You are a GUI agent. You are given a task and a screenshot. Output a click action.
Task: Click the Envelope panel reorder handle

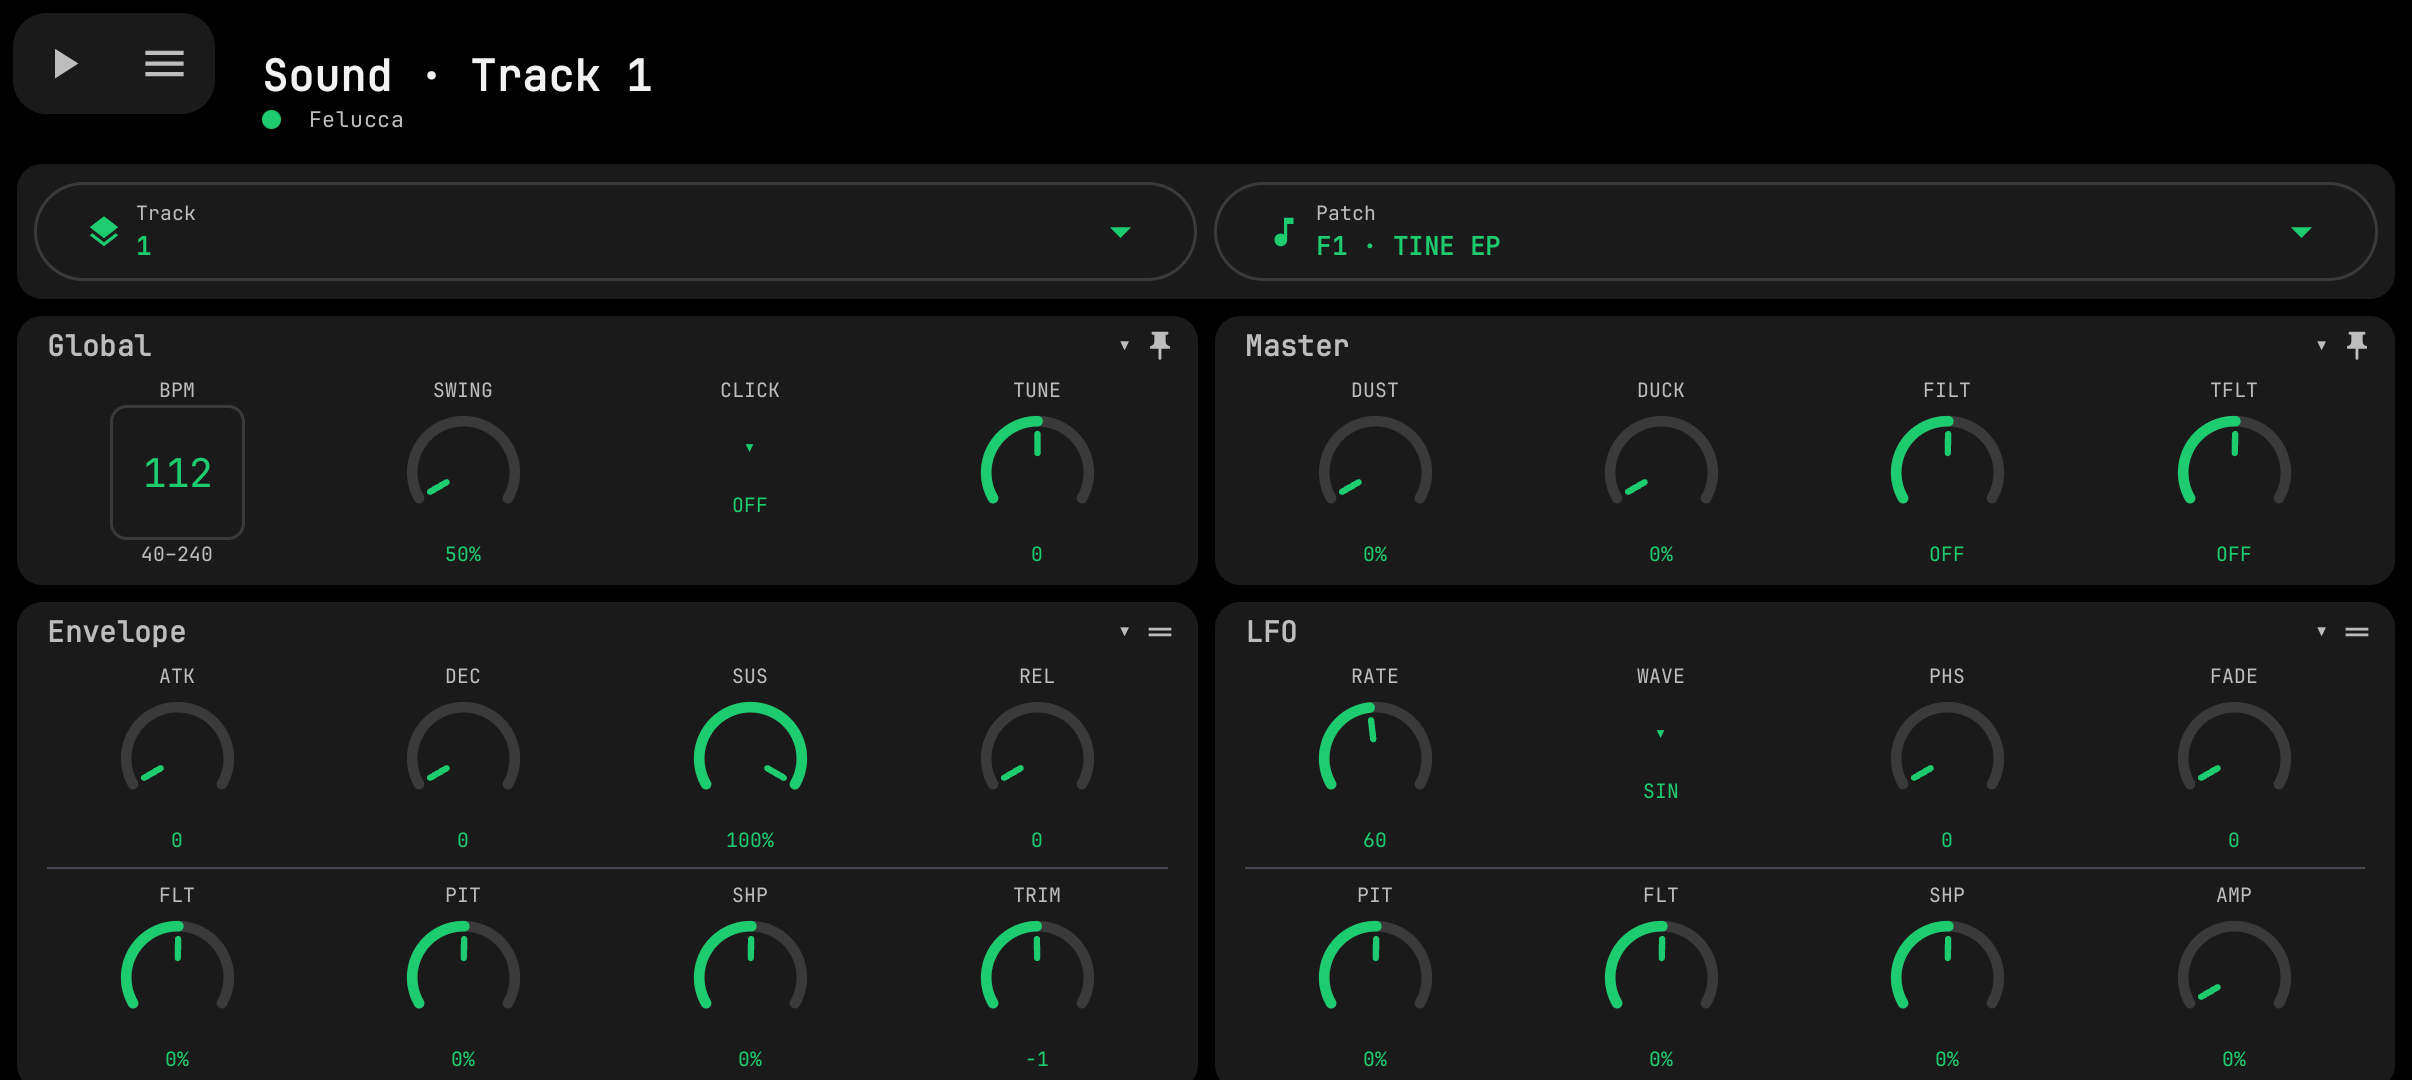click(x=1160, y=632)
